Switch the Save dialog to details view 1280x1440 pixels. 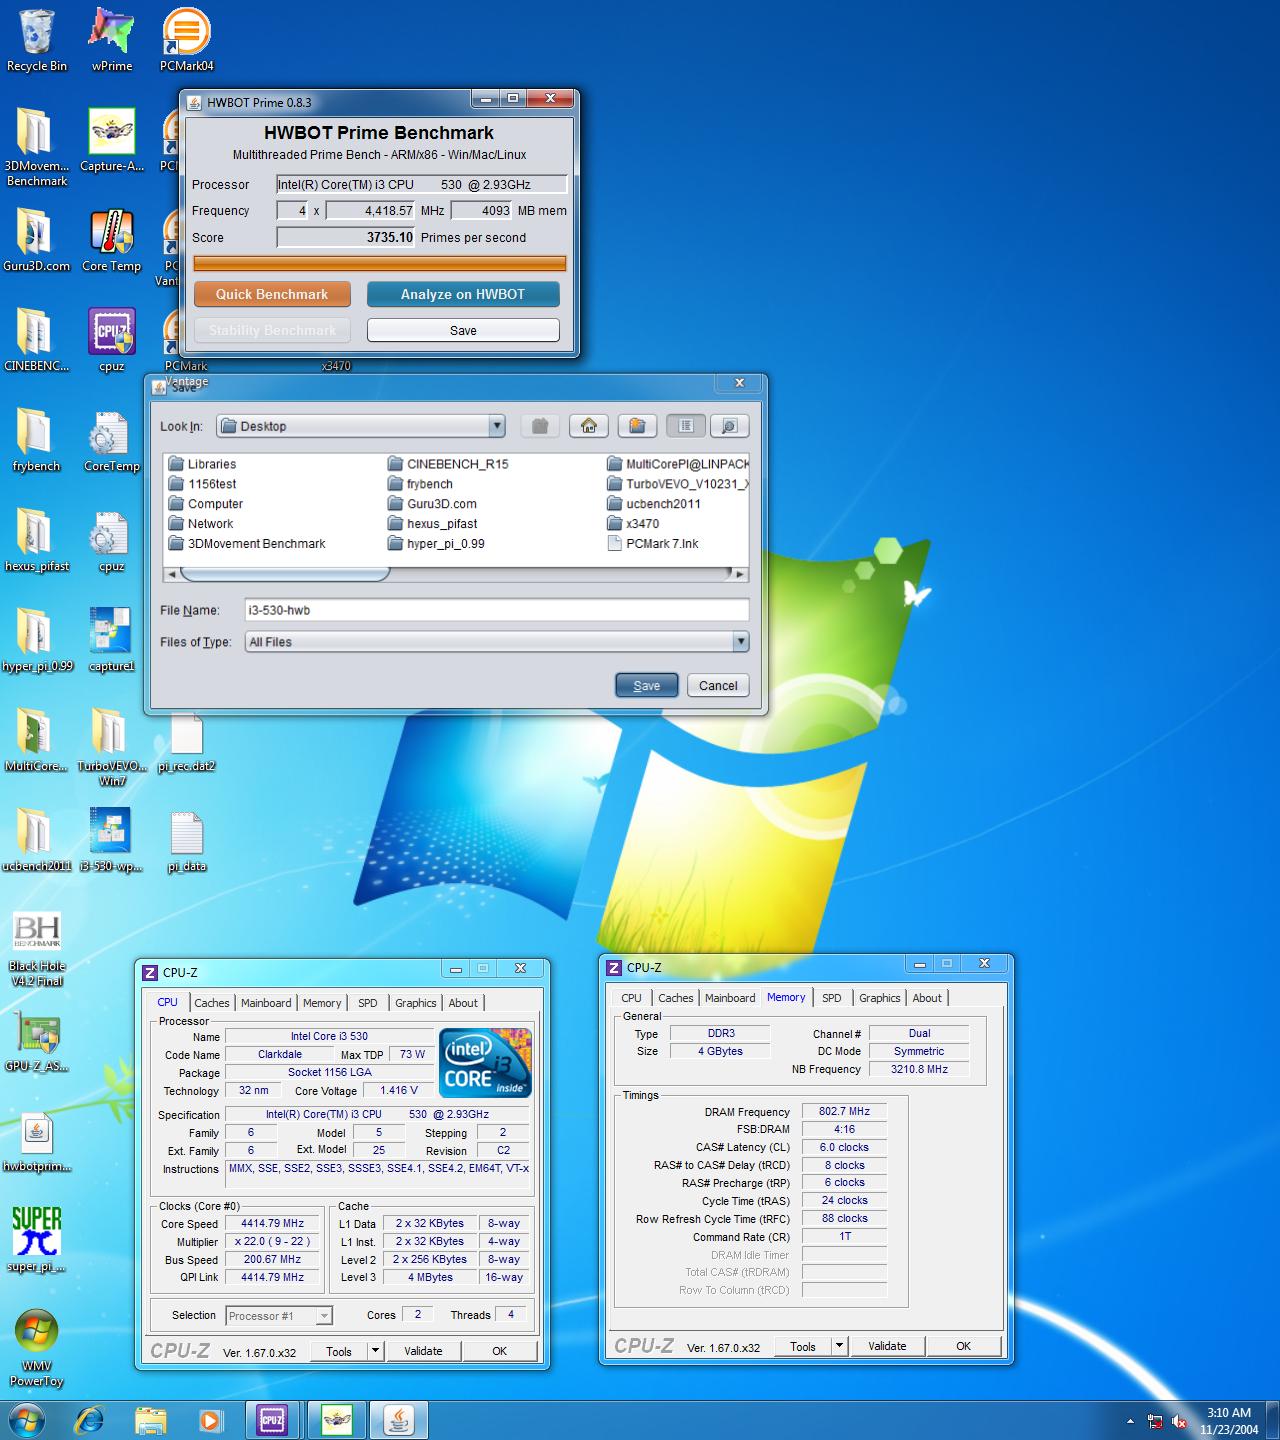(x=729, y=426)
